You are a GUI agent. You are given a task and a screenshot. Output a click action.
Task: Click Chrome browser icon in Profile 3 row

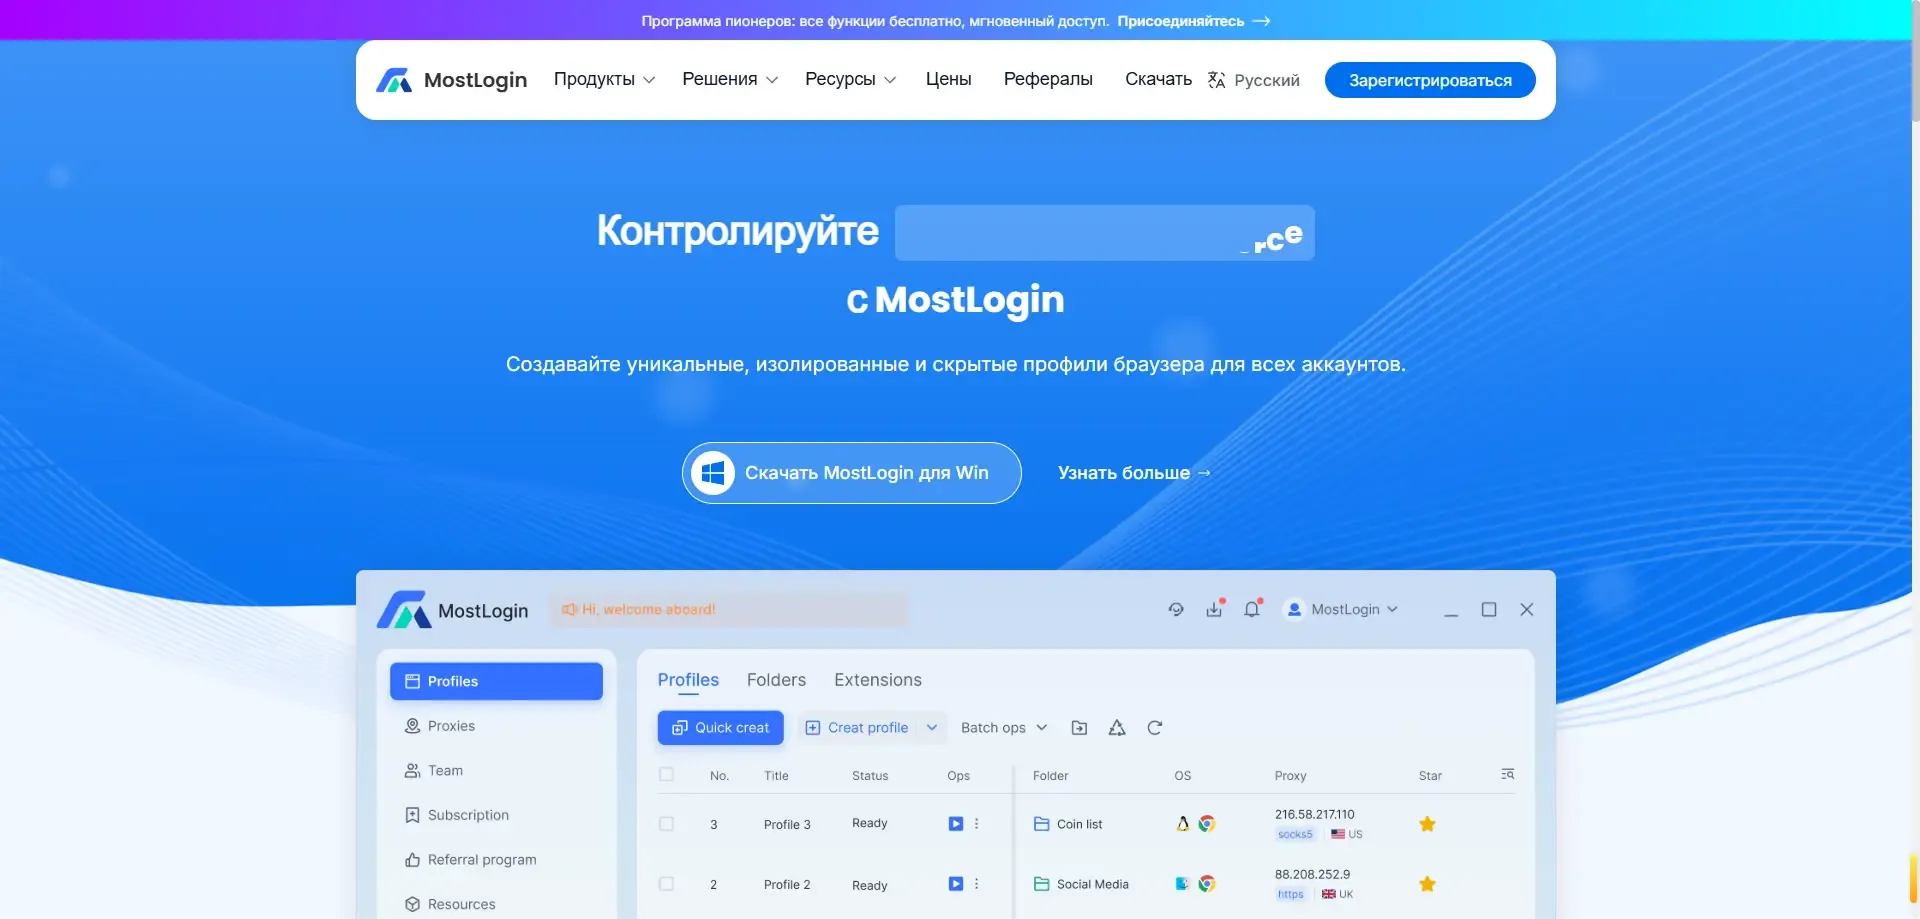(1207, 824)
